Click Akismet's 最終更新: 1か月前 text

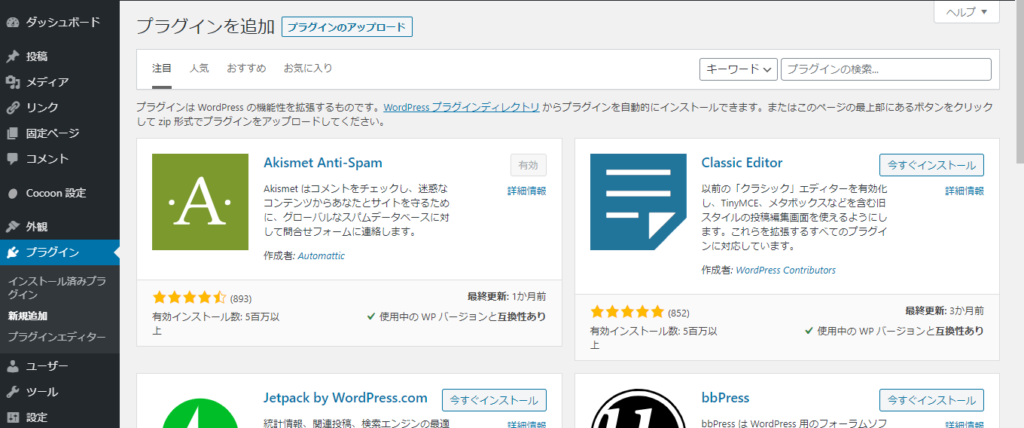507,297
